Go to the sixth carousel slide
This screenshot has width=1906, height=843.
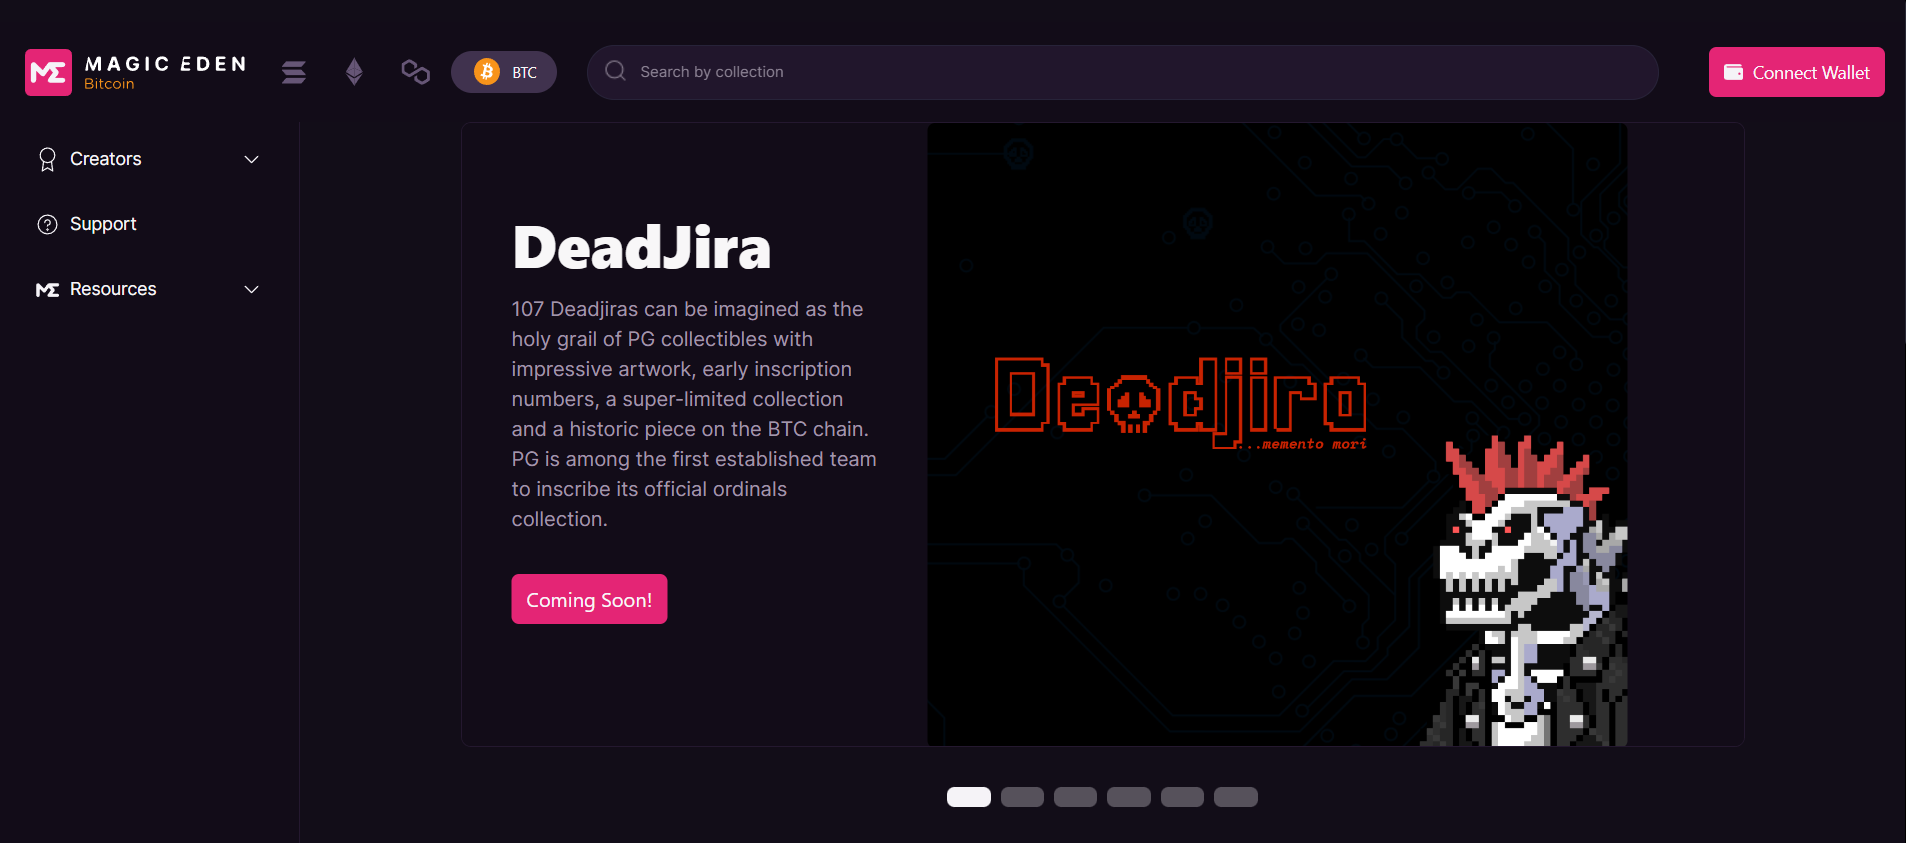(x=1236, y=797)
